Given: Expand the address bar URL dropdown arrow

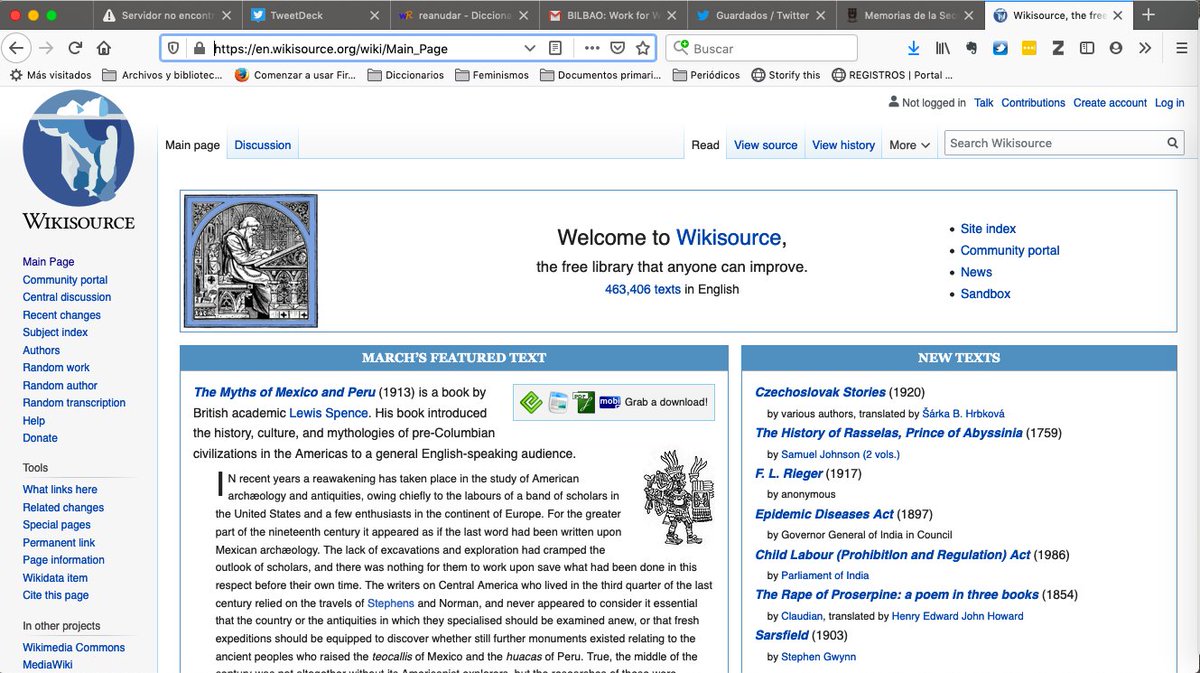Looking at the screenshot, I should (x=530, y=48).
